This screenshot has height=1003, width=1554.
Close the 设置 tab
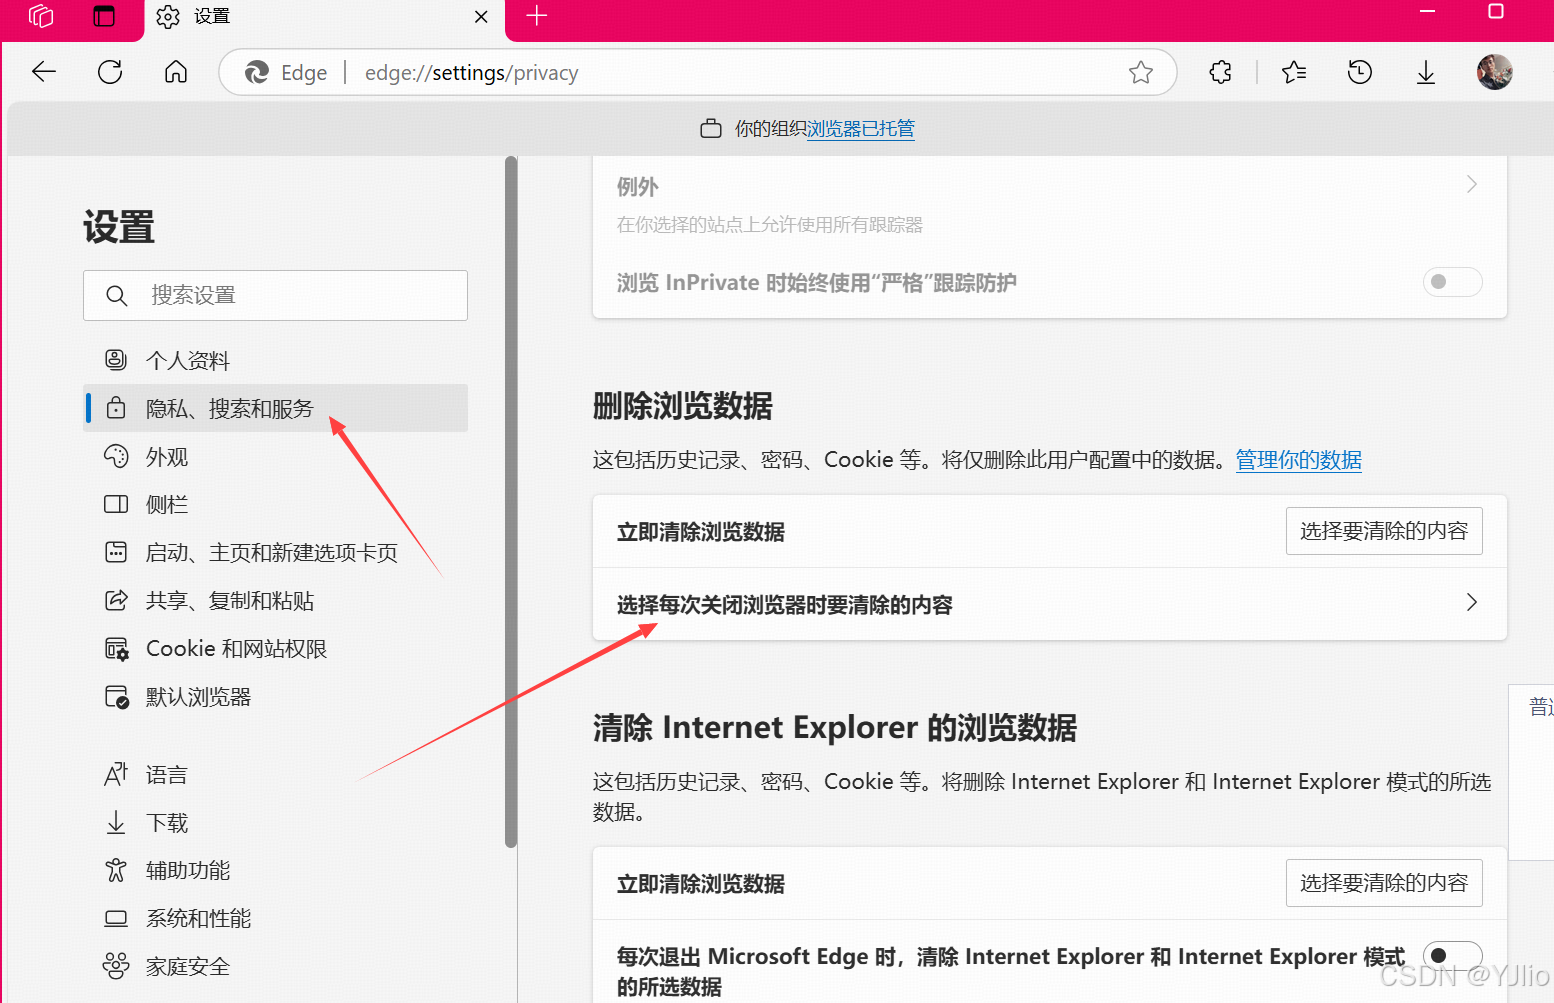click(481, 17)
